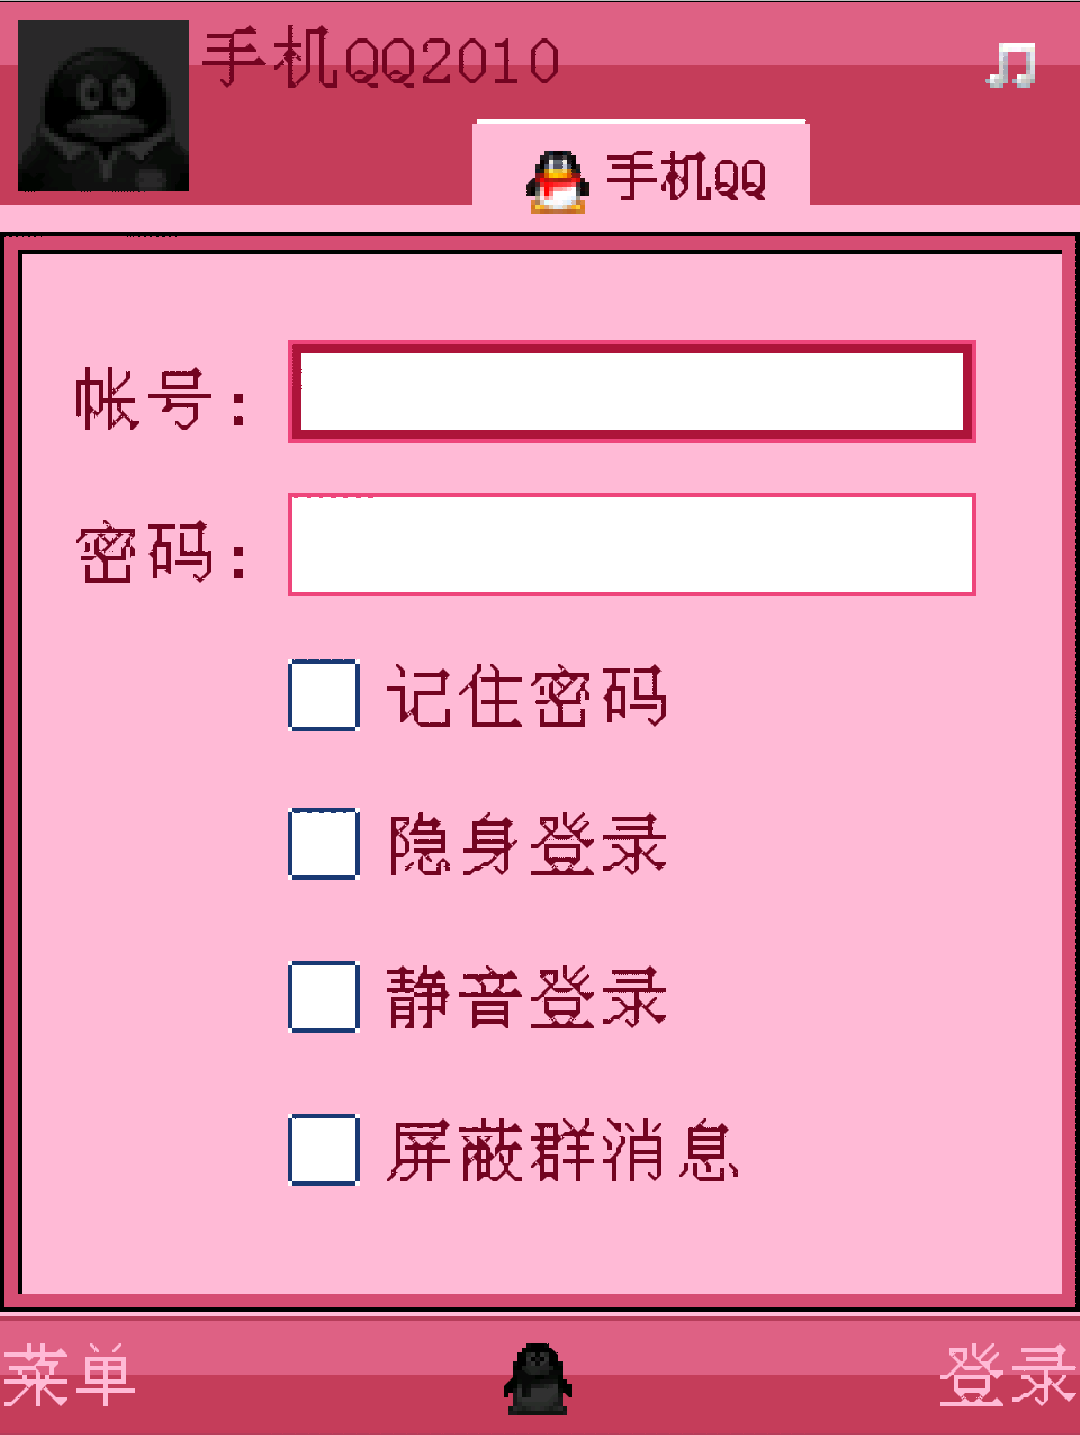Click the 静音登录 option text
Image resolution: width=1080 pixels, height=1435 pixels.
pos(527,997)
